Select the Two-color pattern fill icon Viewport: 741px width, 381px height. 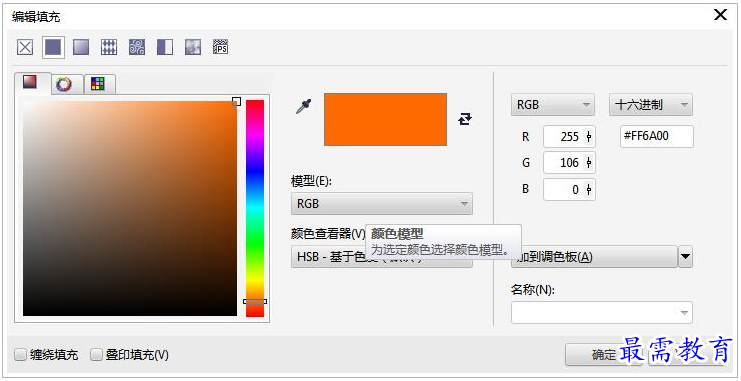[x=164, y=47]
